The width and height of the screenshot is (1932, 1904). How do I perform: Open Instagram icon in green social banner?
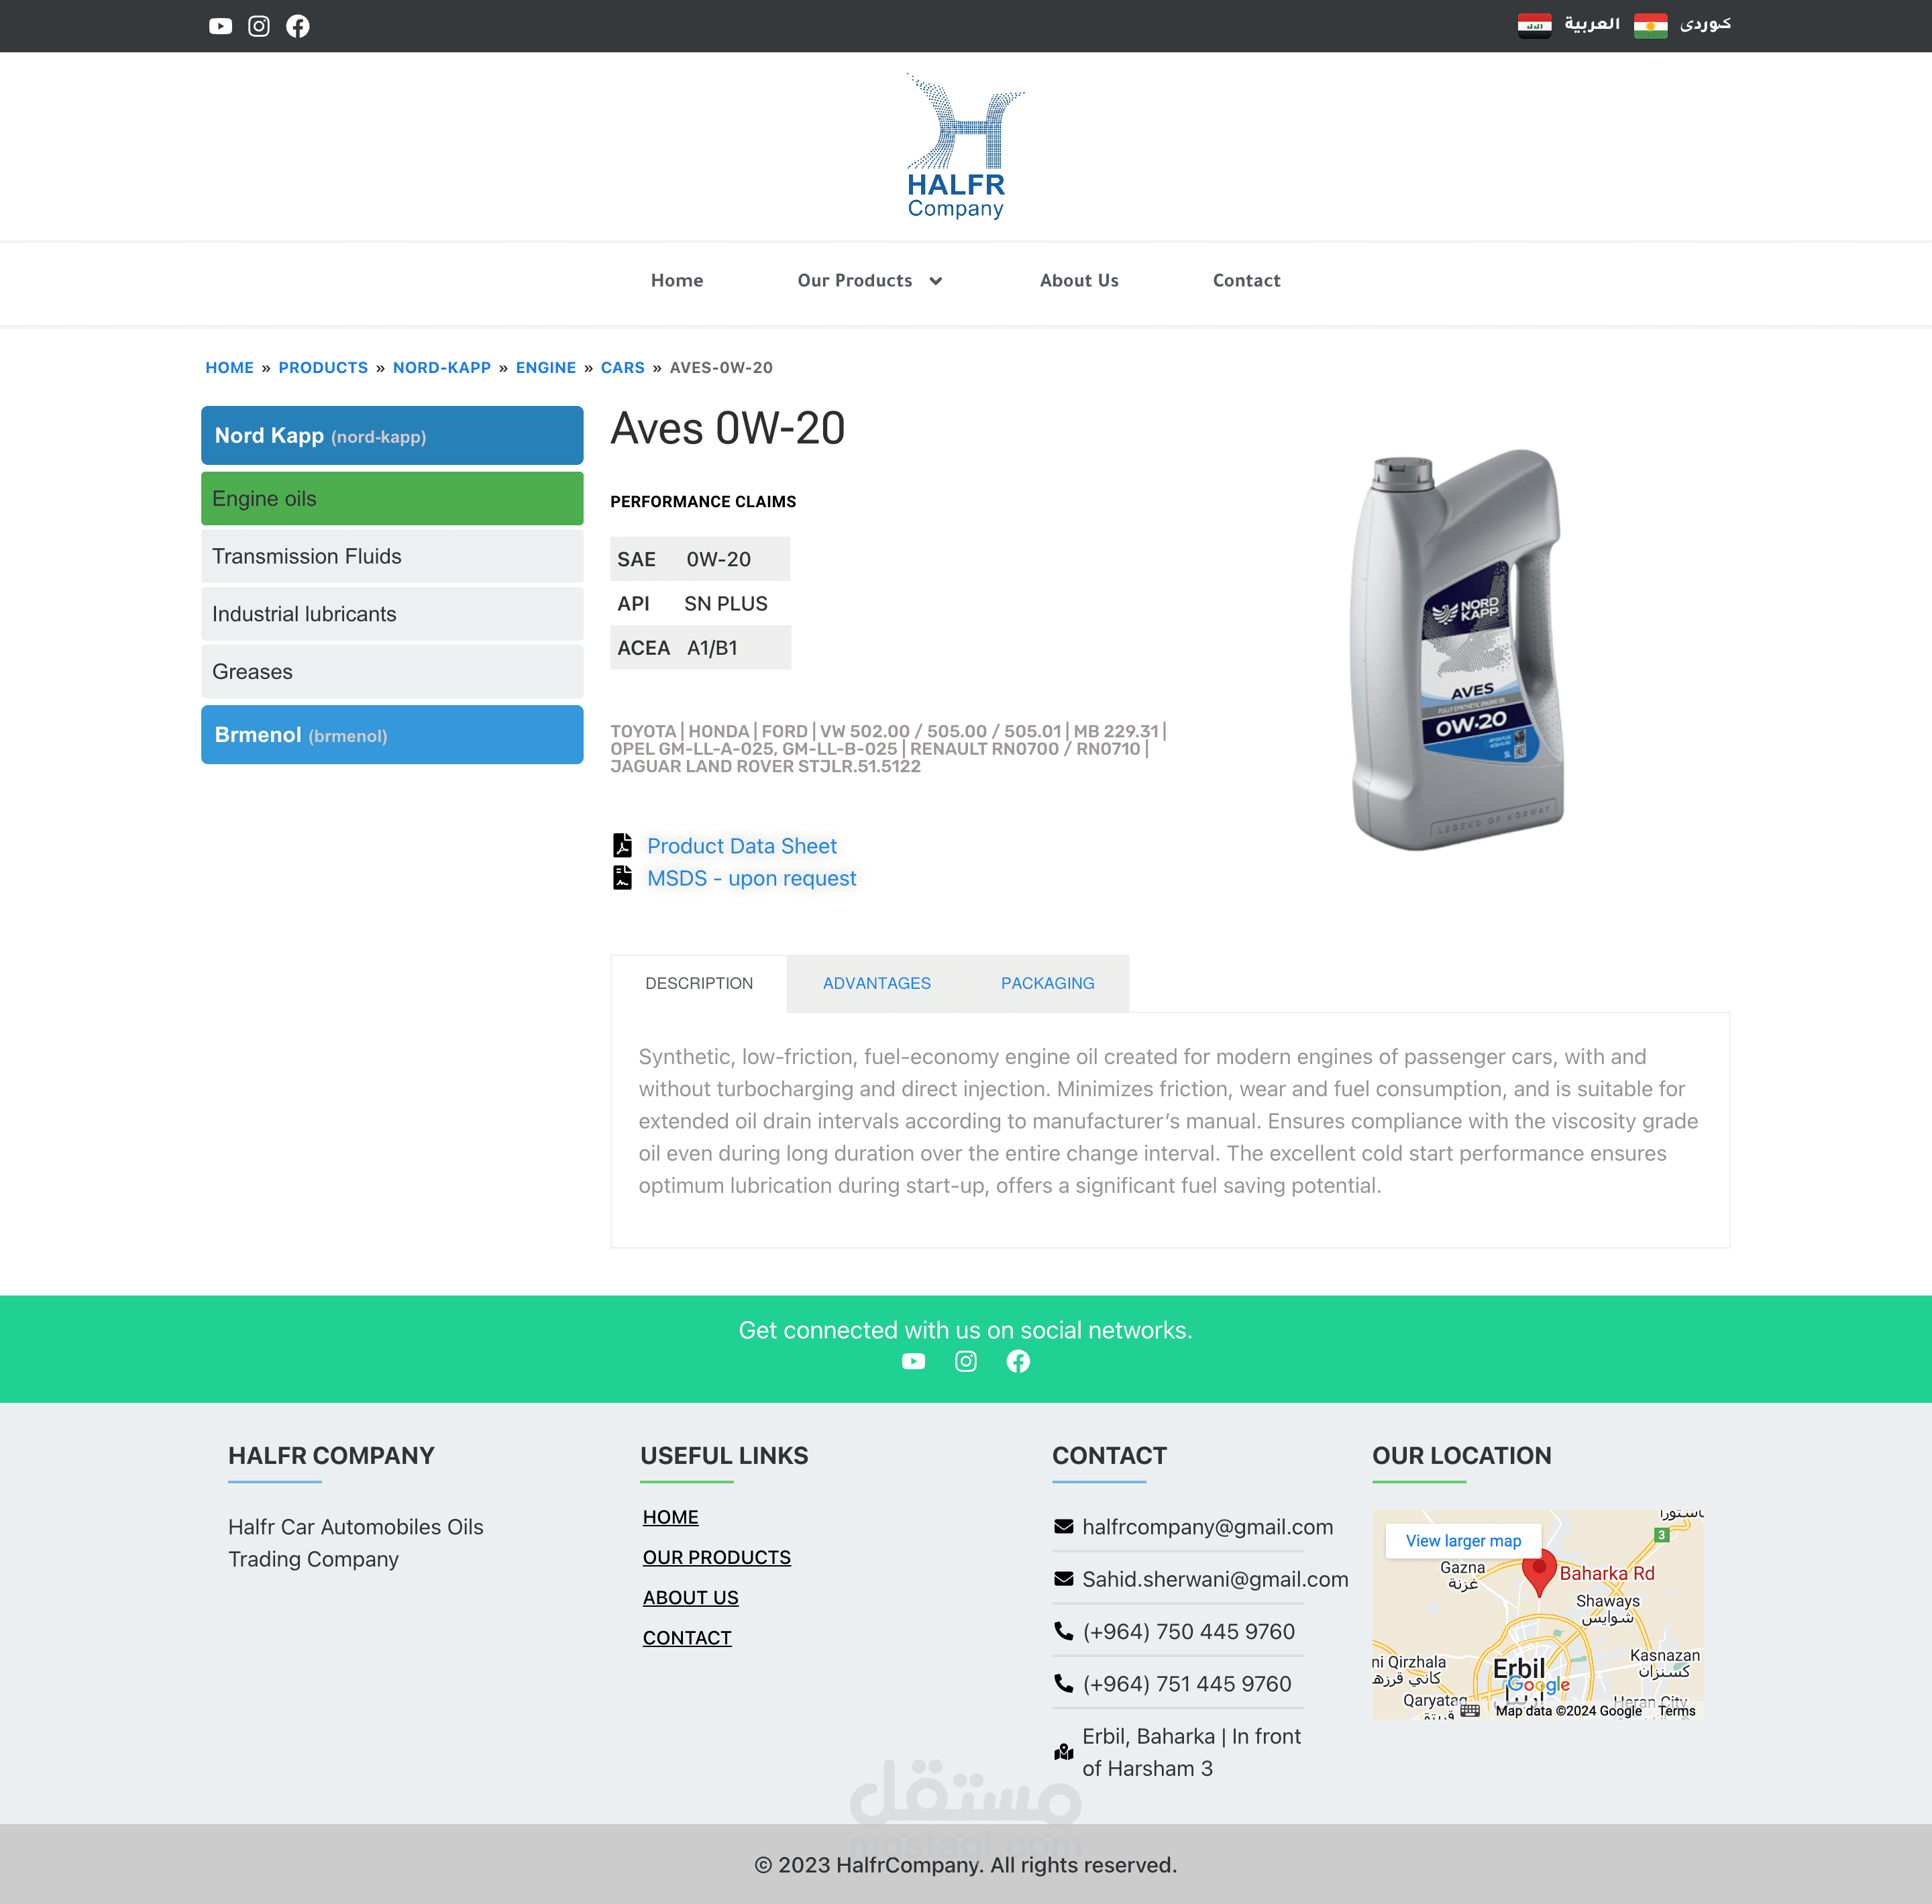[x=966, y=1361]
